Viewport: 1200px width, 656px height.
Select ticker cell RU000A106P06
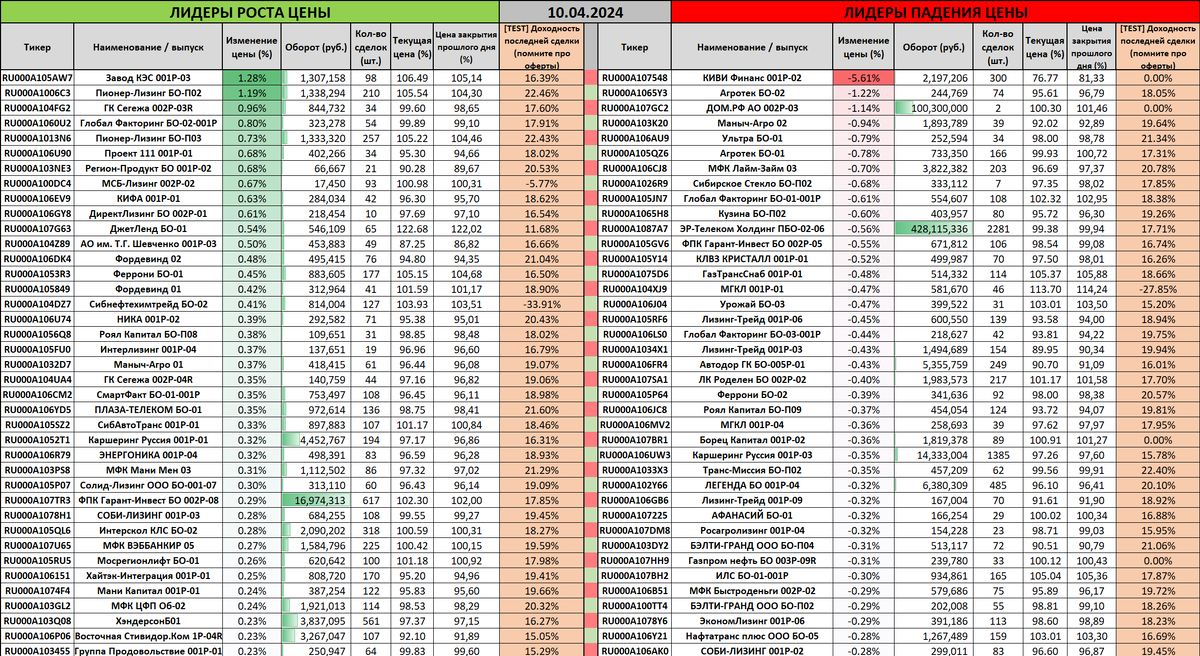37,636
